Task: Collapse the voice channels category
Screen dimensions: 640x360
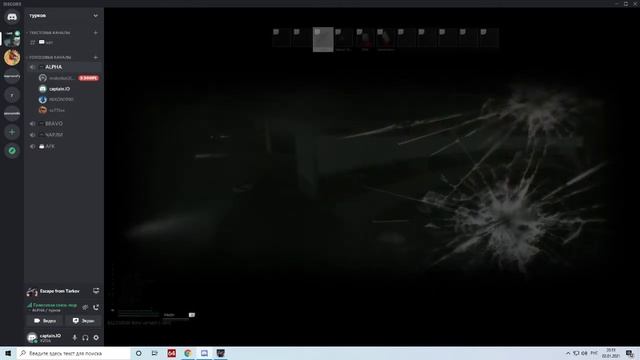Action: click(49, 58)
